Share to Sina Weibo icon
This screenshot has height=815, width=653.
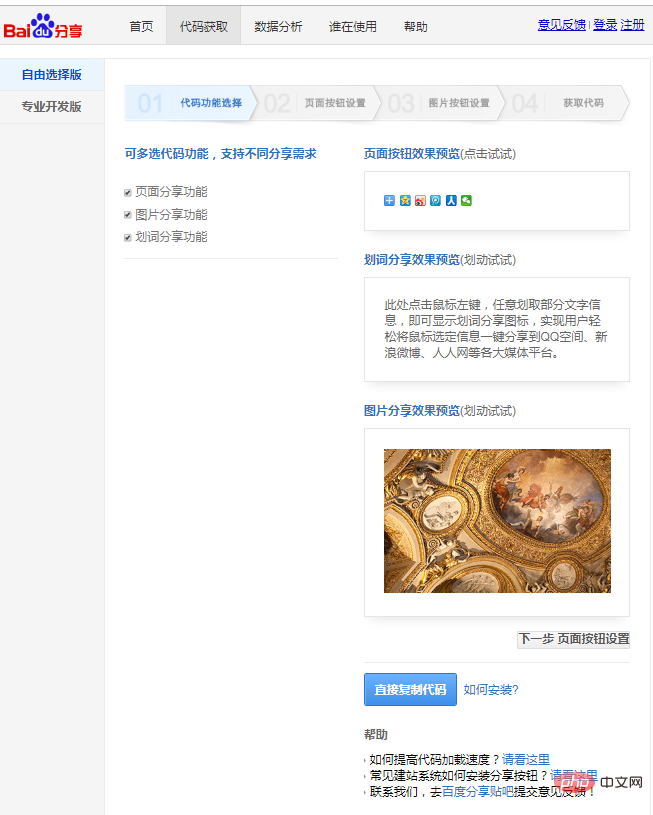[x=420, y=201]
